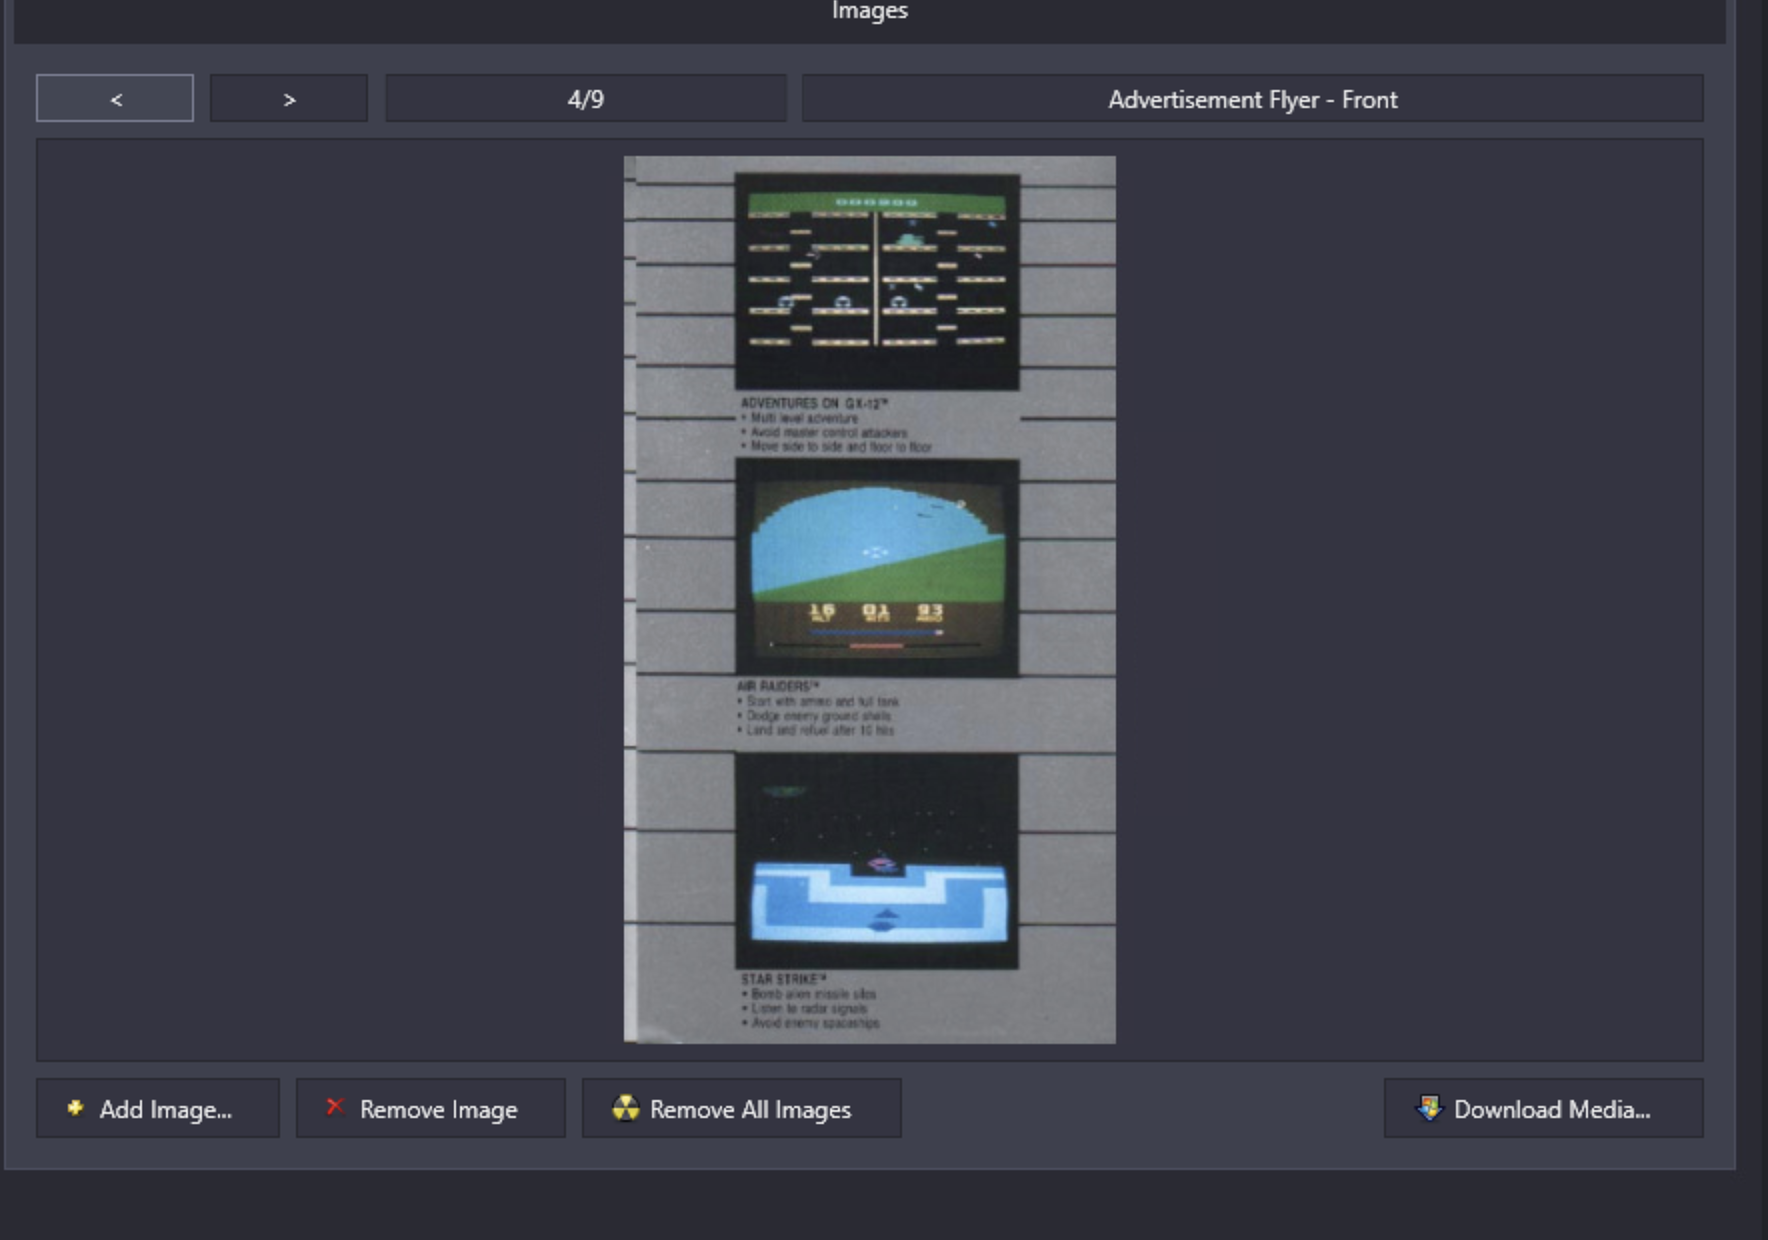Open the Download Media... dialog
The height and width of the screenshot is (1240, 1768).
pos(1543,1108)
